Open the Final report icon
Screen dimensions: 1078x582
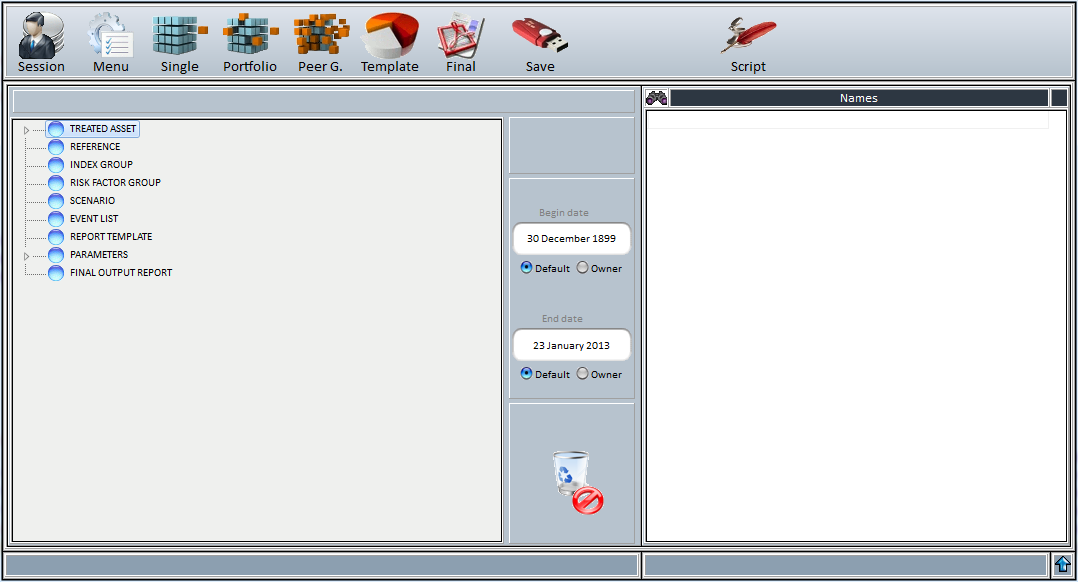(x=461, y=36)
